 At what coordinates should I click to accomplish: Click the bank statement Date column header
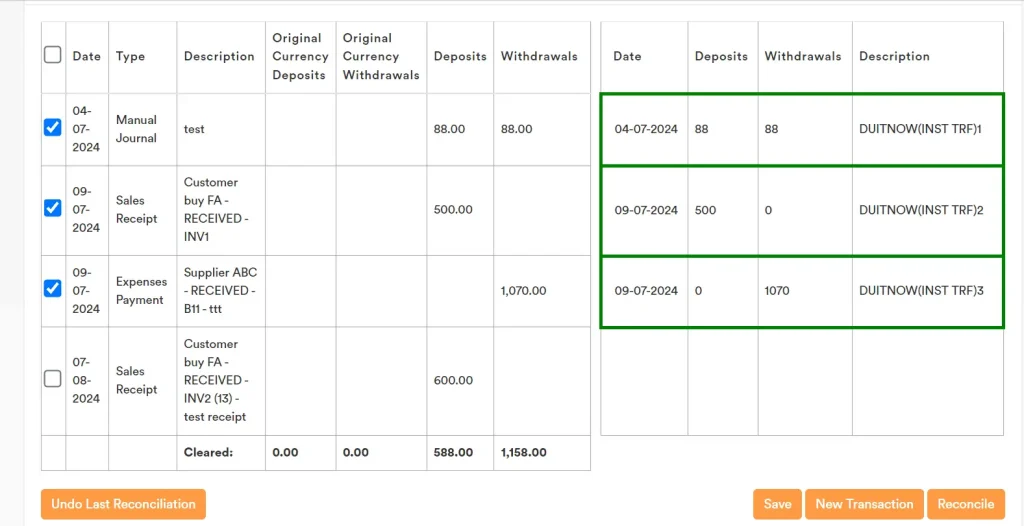627,56
